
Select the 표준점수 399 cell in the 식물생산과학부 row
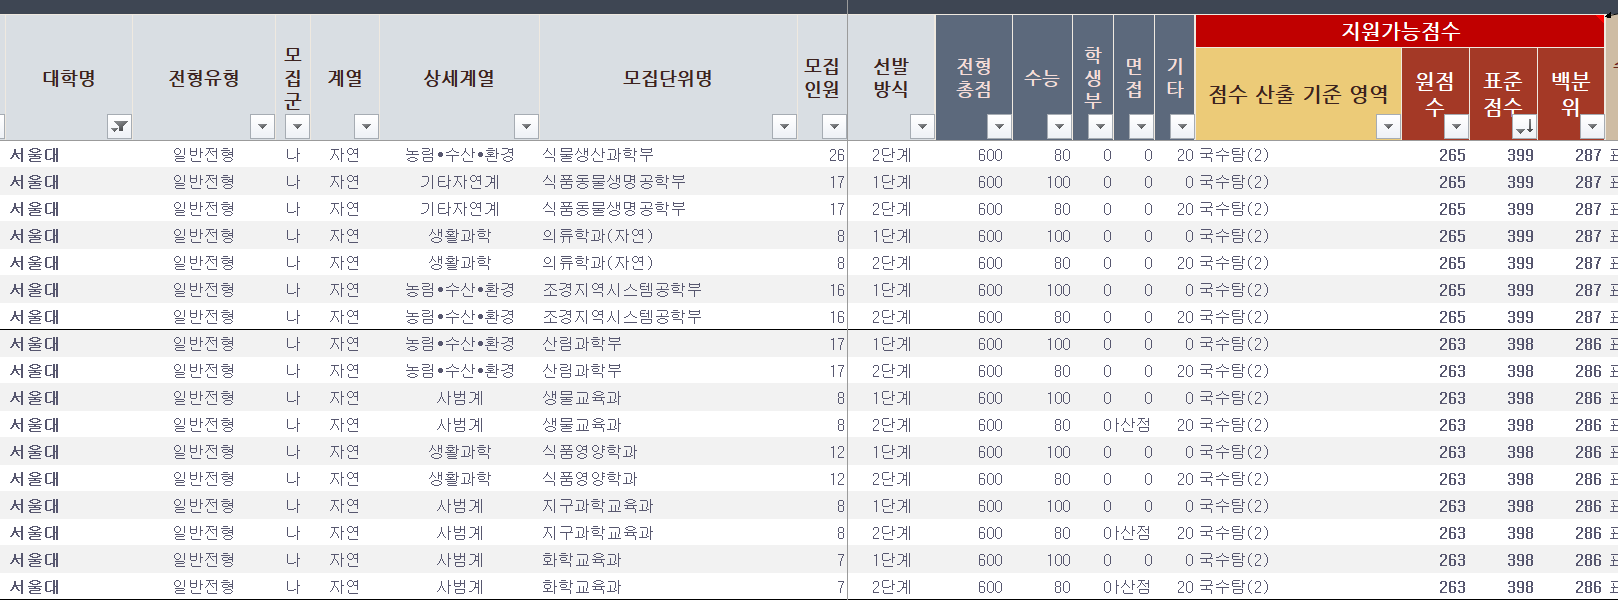[1503, 155]
